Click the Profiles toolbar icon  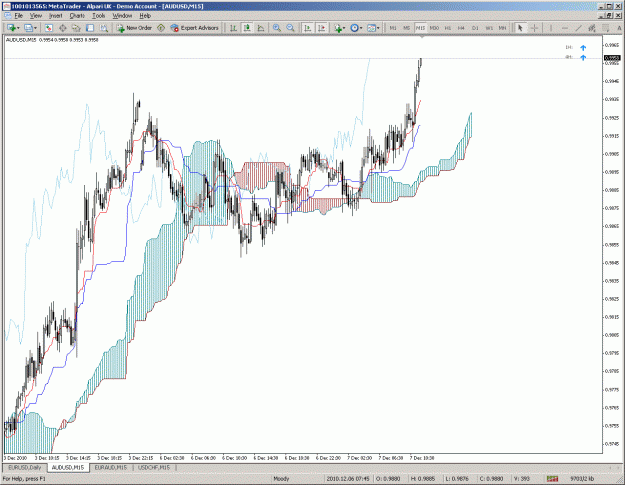[28, 28]
